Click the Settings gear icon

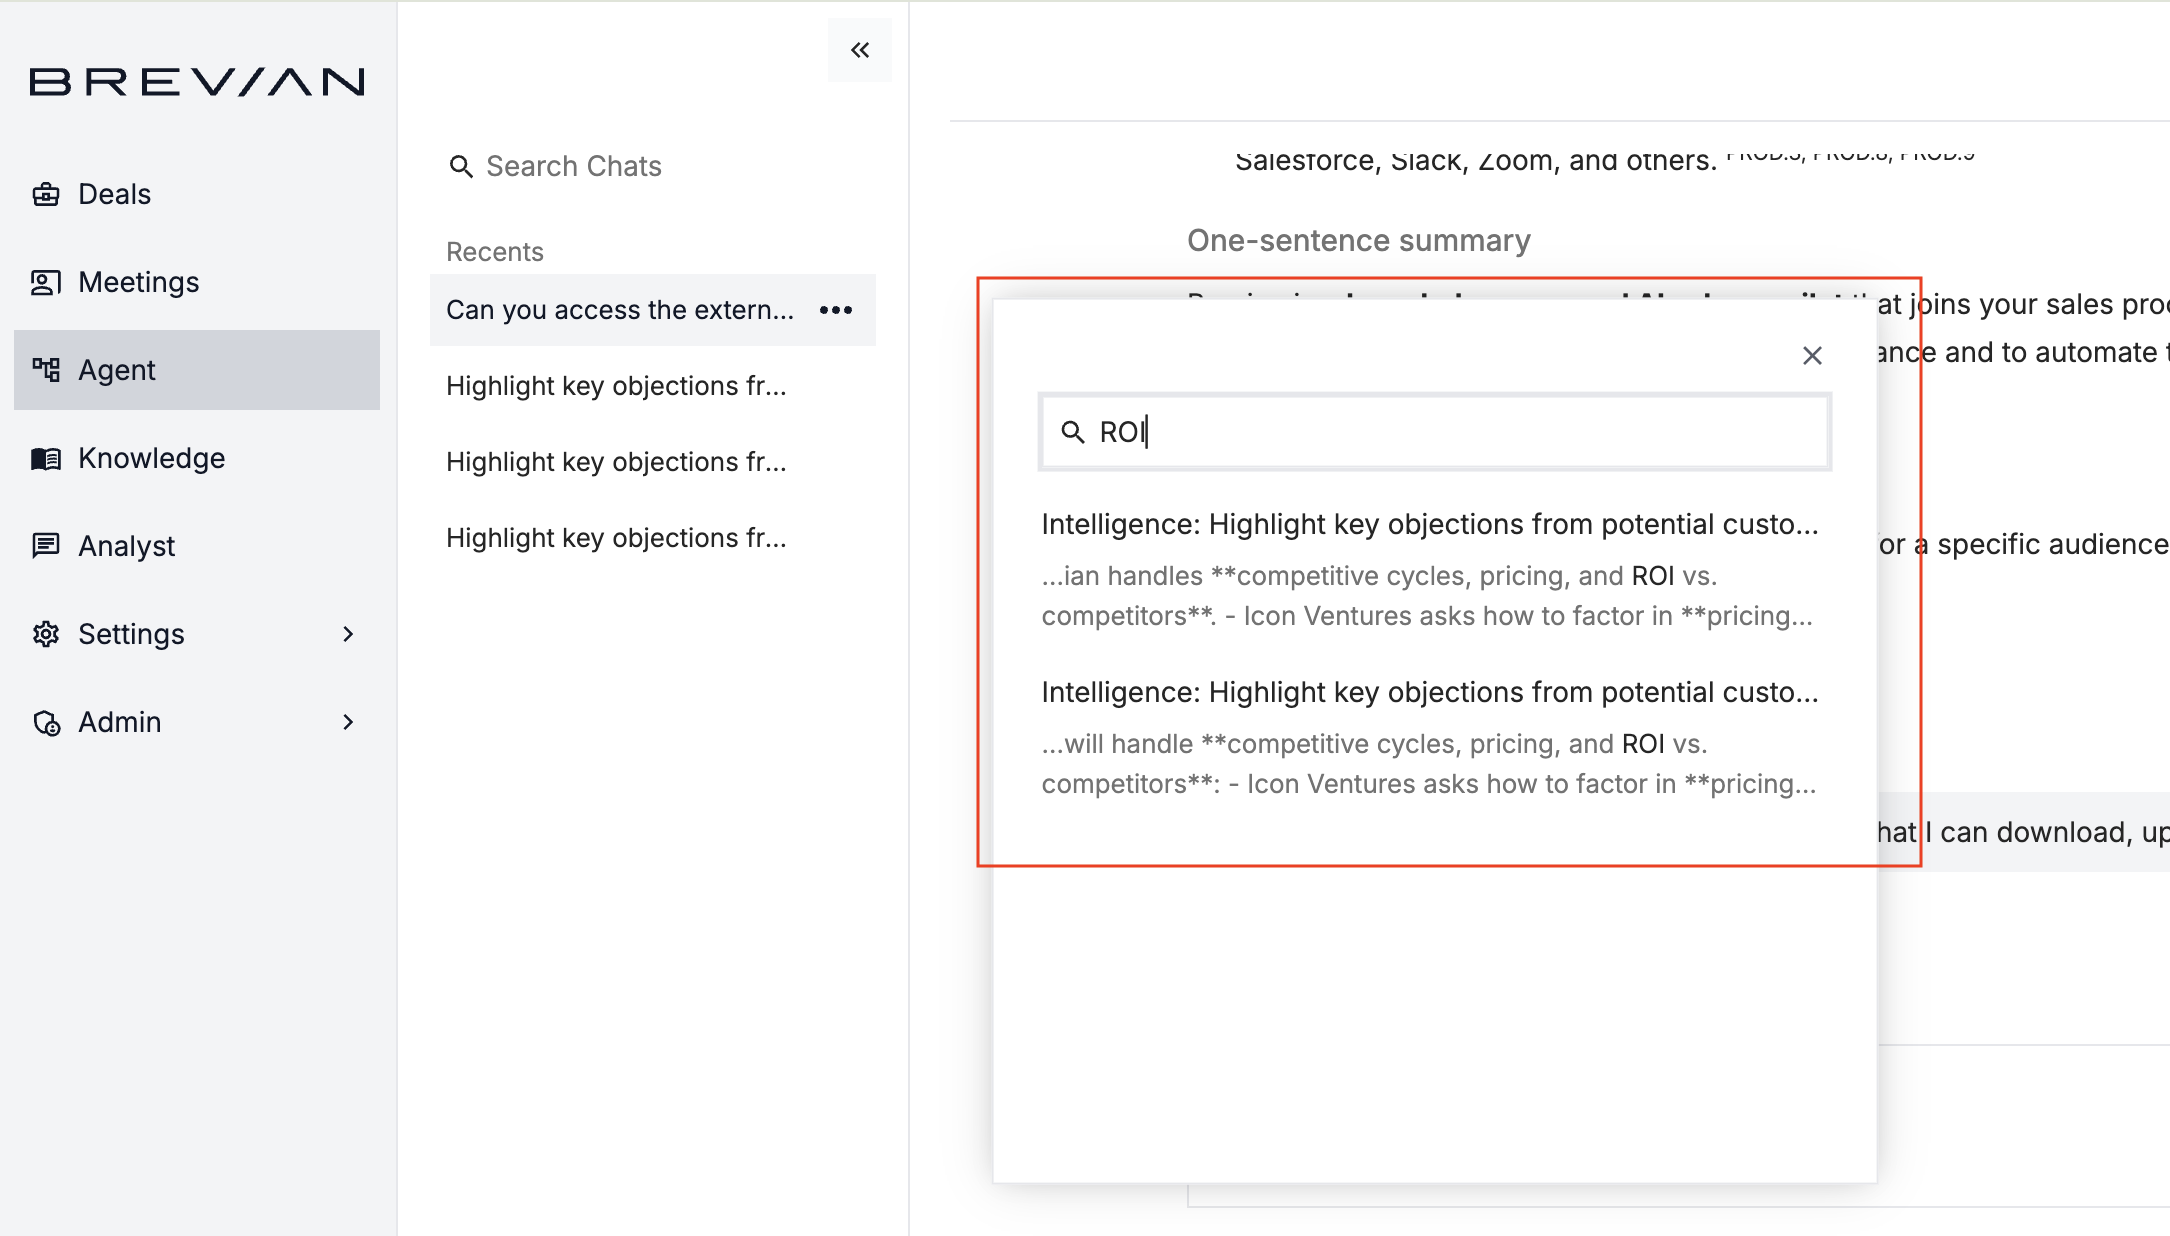coord(46,634)
